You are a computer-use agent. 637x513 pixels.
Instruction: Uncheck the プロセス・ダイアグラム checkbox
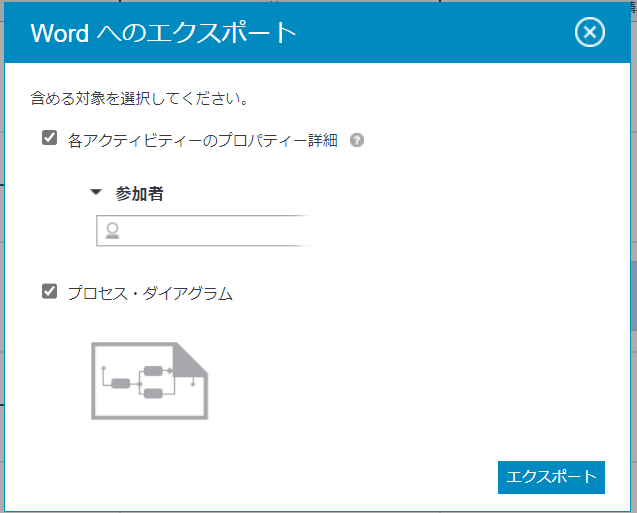(50, 291)
